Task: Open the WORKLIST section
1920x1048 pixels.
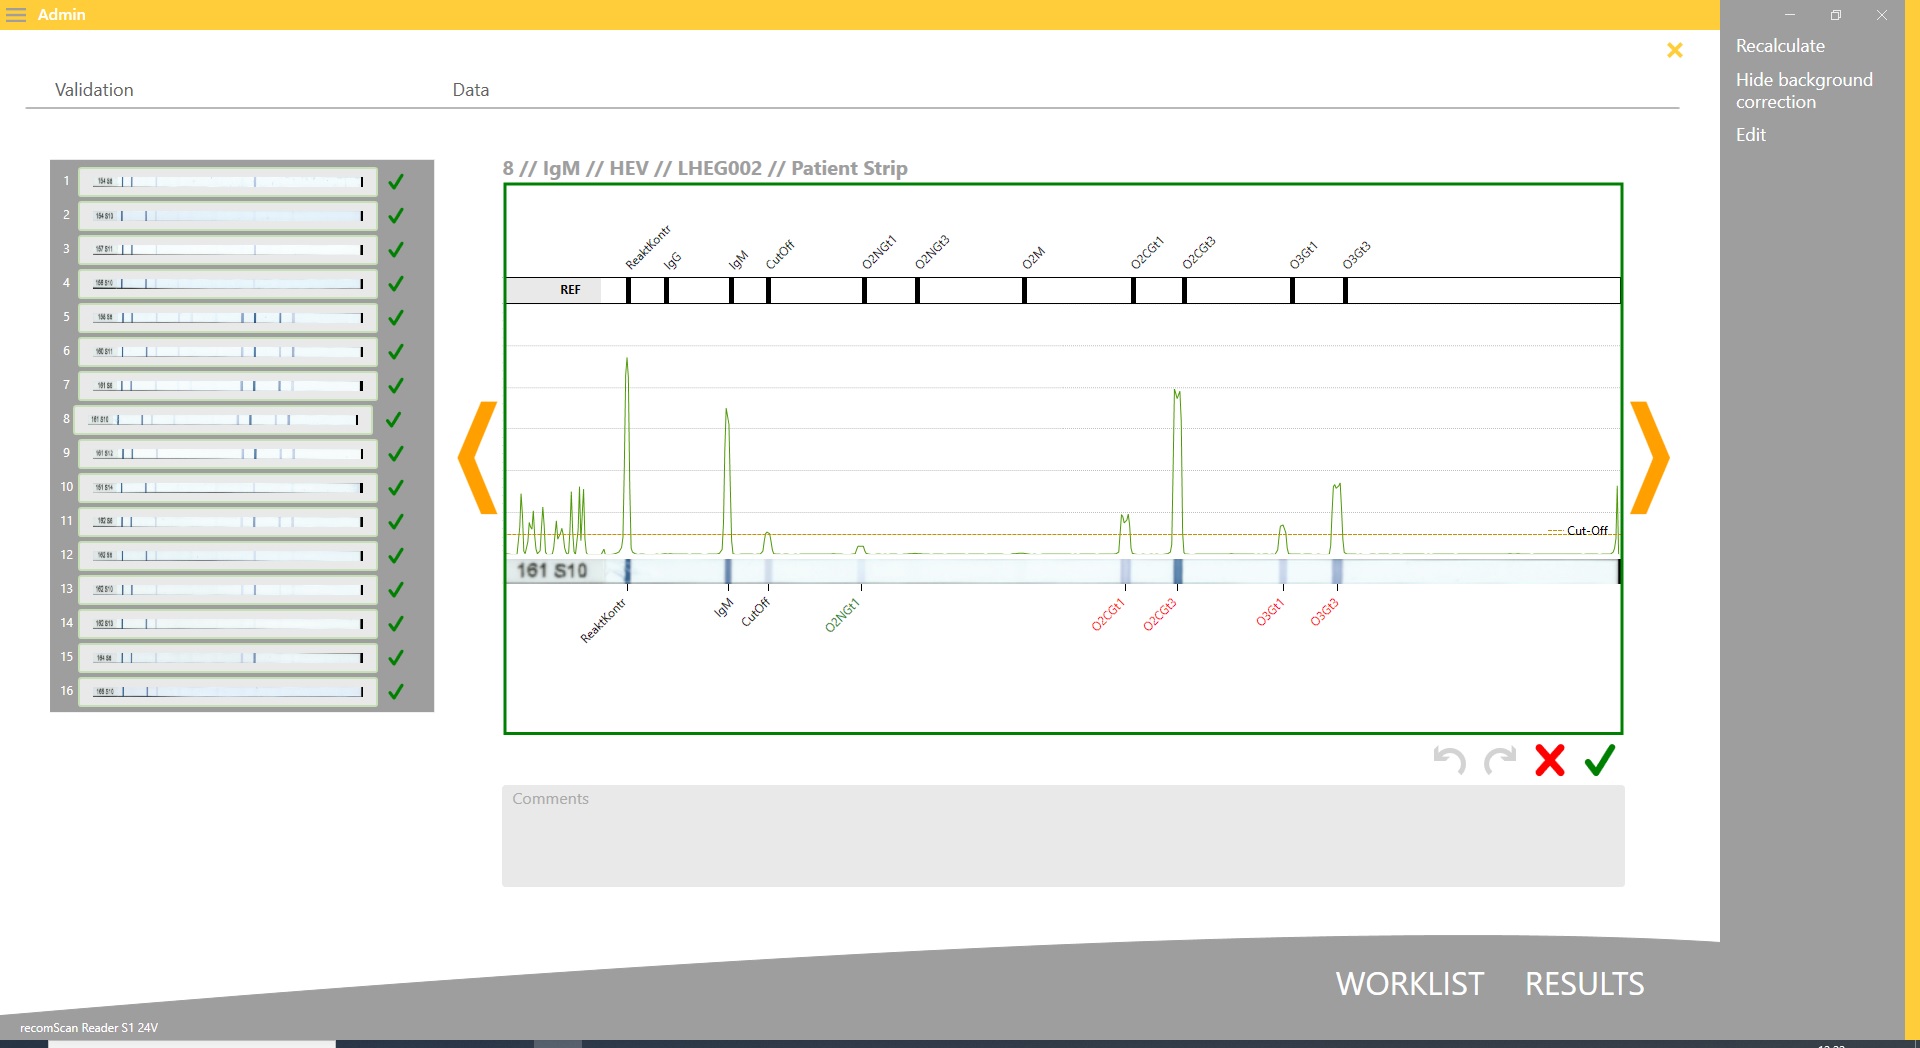Action: coord(1409,984)
